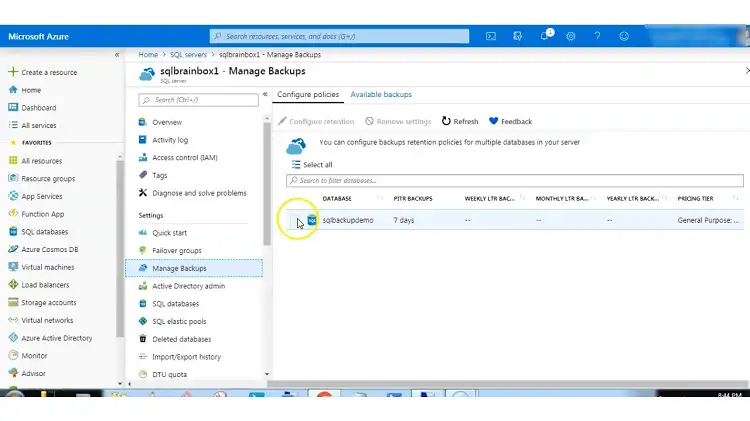Click the Feedback button with heart

tap(510, 122)
